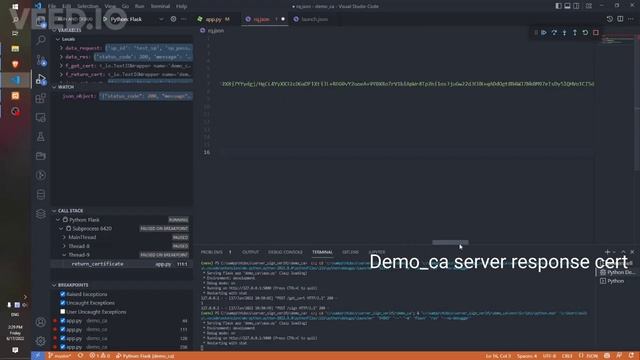Expand the f_get_cert variable
Viewport: 640px width, 360px height.
[61, 66]
